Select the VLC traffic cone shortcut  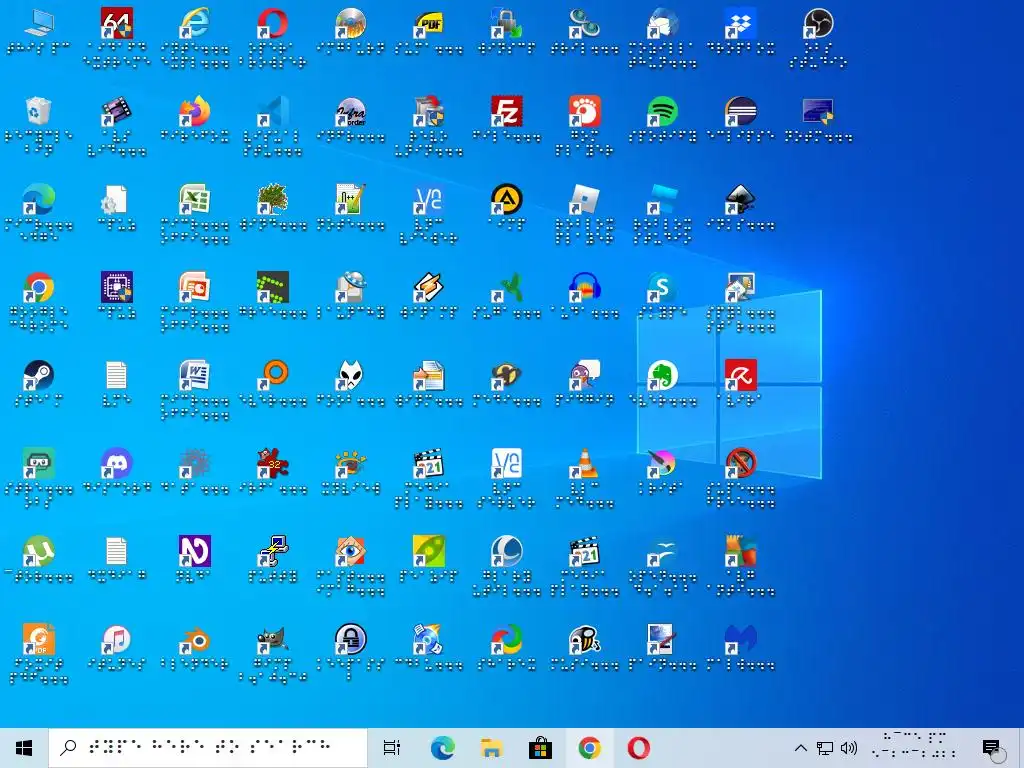pyautogui.click(x=584, y=464)
